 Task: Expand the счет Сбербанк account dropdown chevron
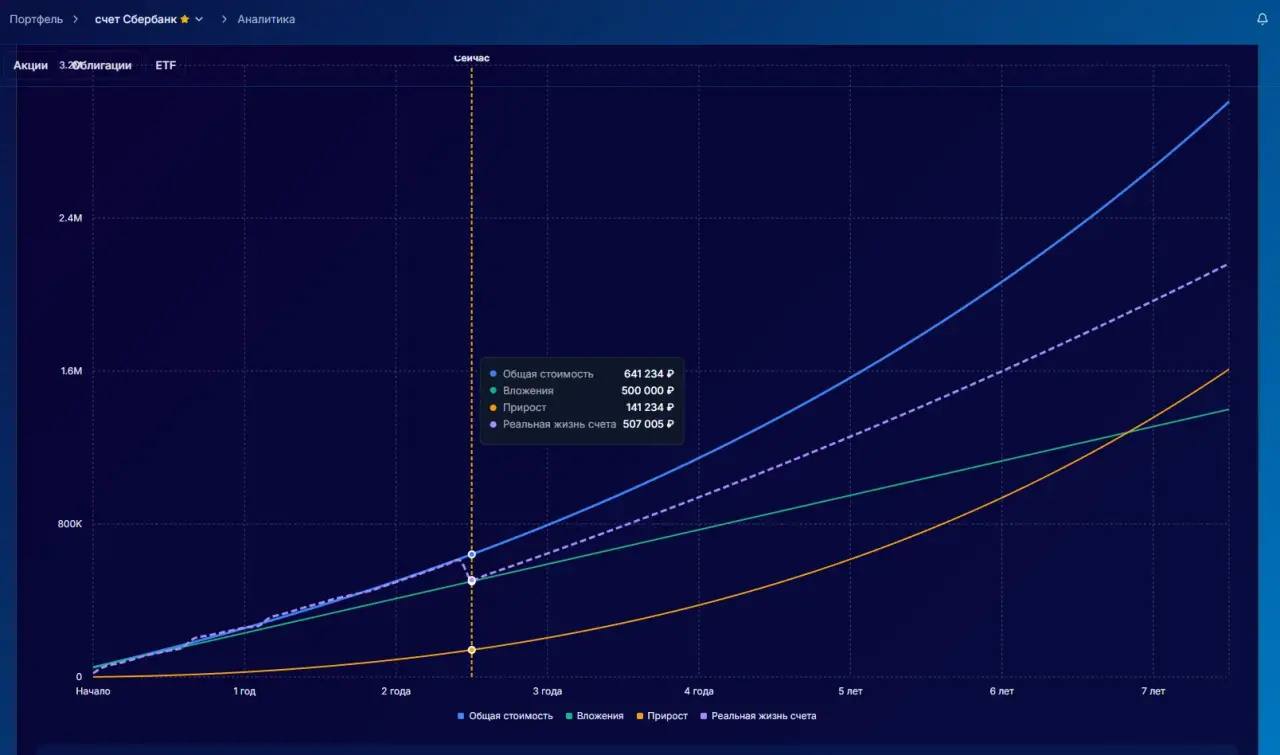(199, 19)
